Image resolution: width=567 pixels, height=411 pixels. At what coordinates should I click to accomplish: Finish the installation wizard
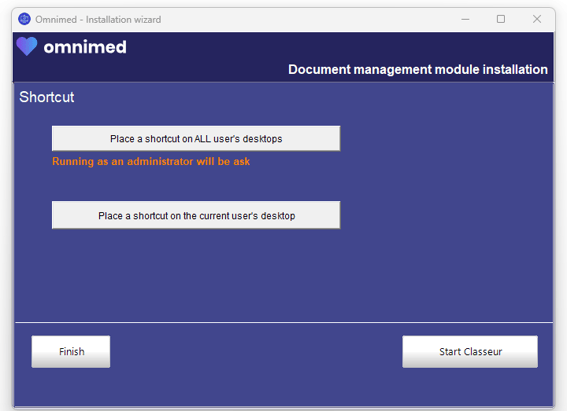[71, 352]
